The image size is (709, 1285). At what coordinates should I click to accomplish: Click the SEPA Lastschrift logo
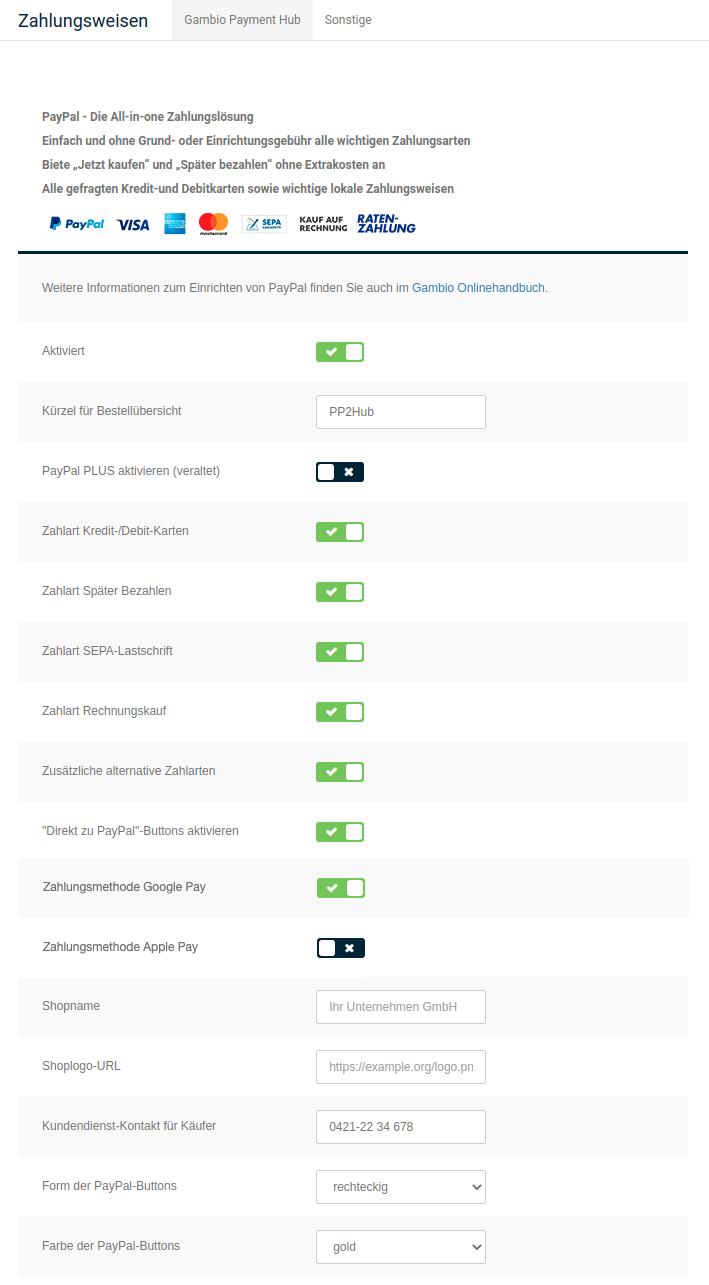click(264, 224)
